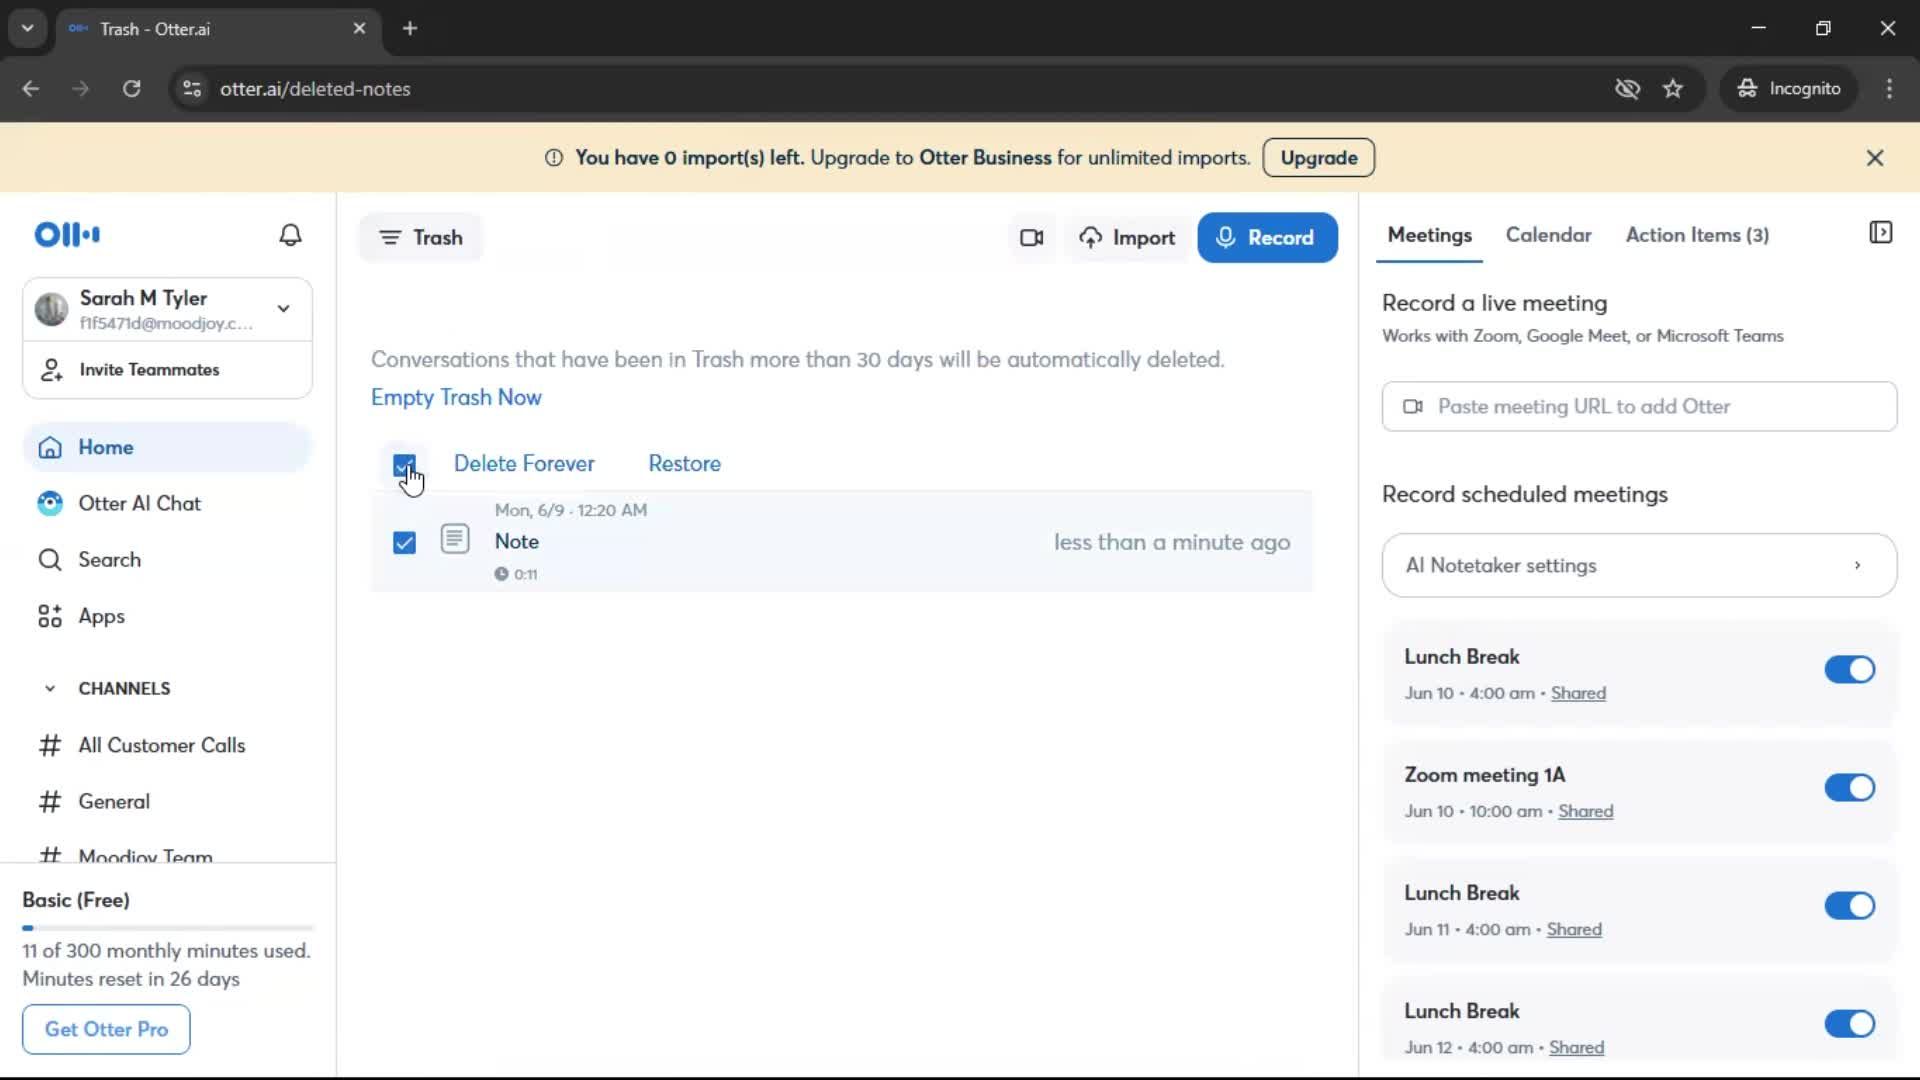Click the Note document icon
Image resolution: width=1920 pixels, height=1080 pixels.
[455, 539]
